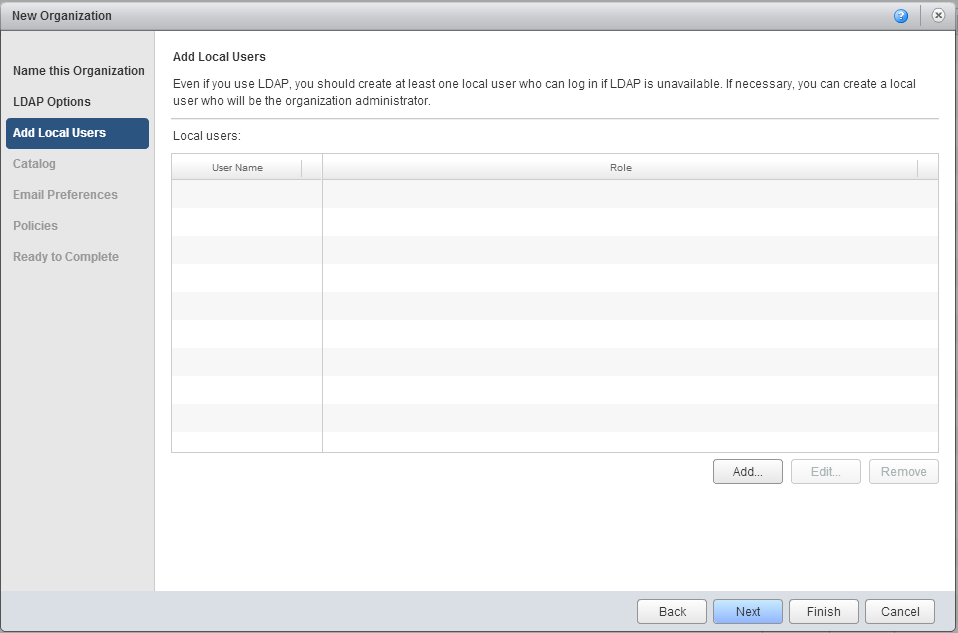Jump to the Catalog step

pos(34,164)
